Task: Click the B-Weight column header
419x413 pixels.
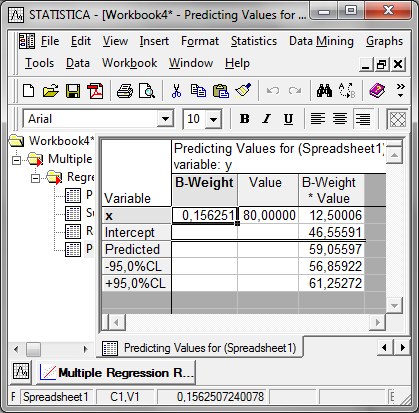Action: (x=204, y=190)
